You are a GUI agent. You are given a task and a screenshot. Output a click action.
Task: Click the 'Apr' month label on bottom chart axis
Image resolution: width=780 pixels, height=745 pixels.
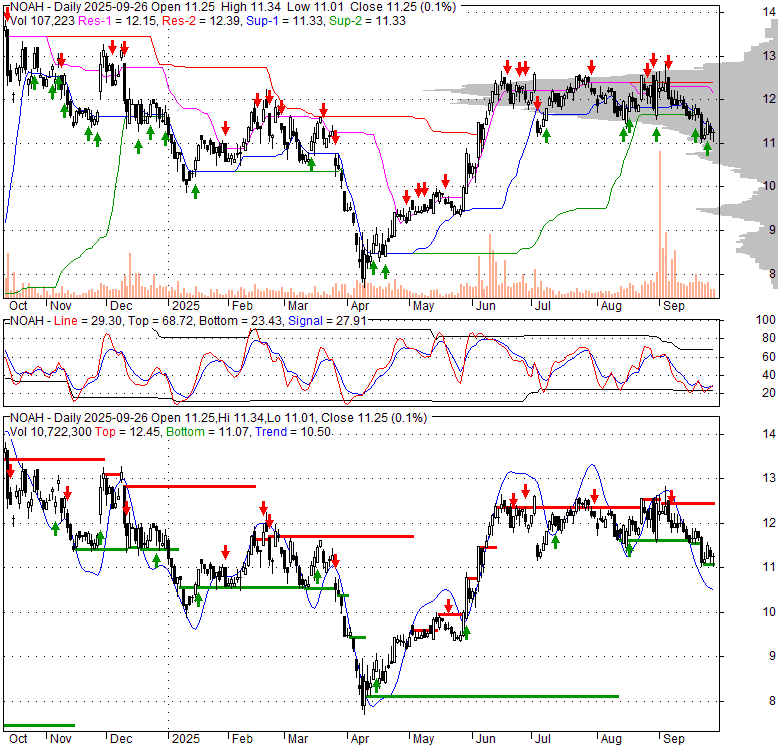point(360,739)
